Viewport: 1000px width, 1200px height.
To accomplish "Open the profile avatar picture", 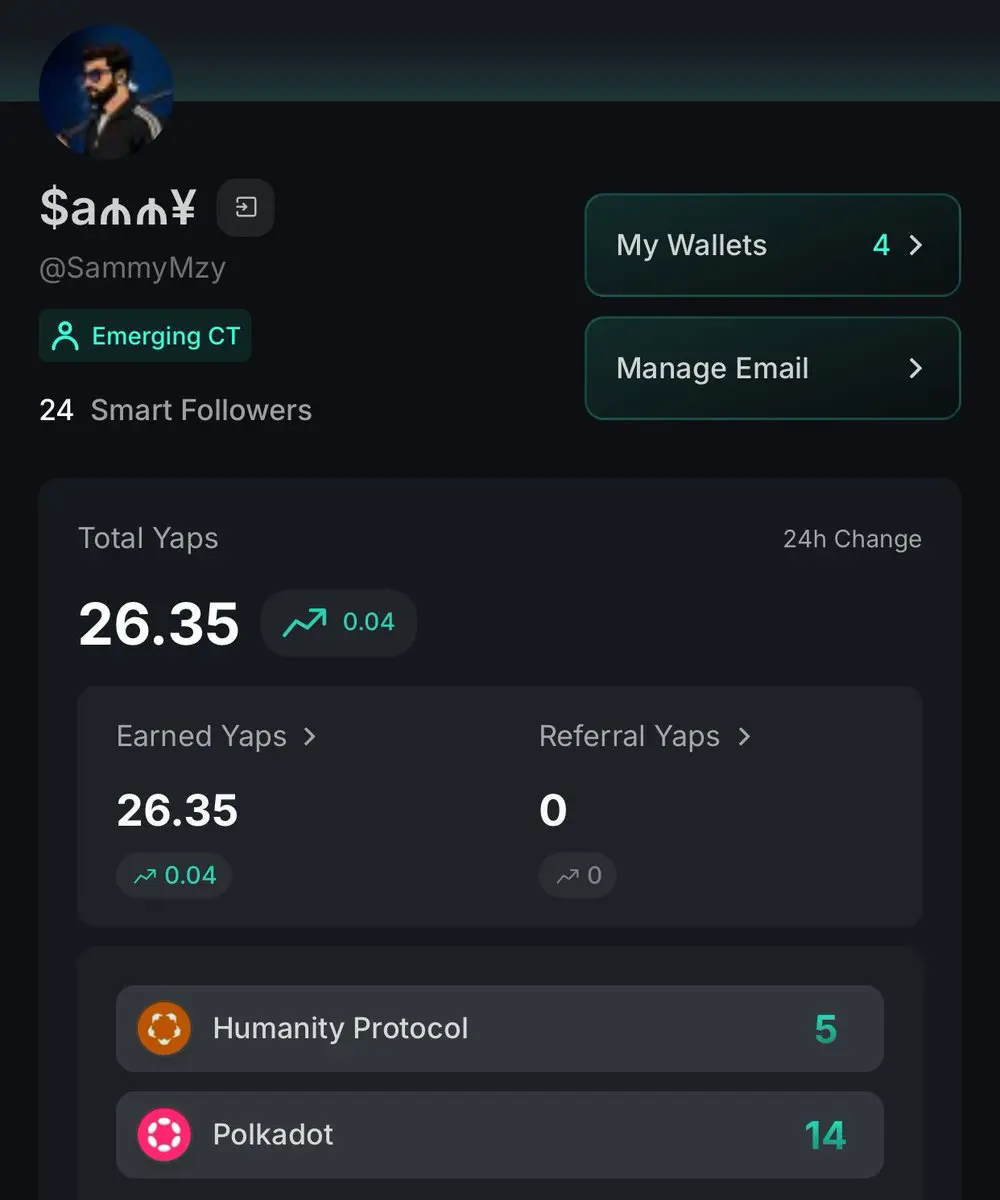I will pos(106,92).
